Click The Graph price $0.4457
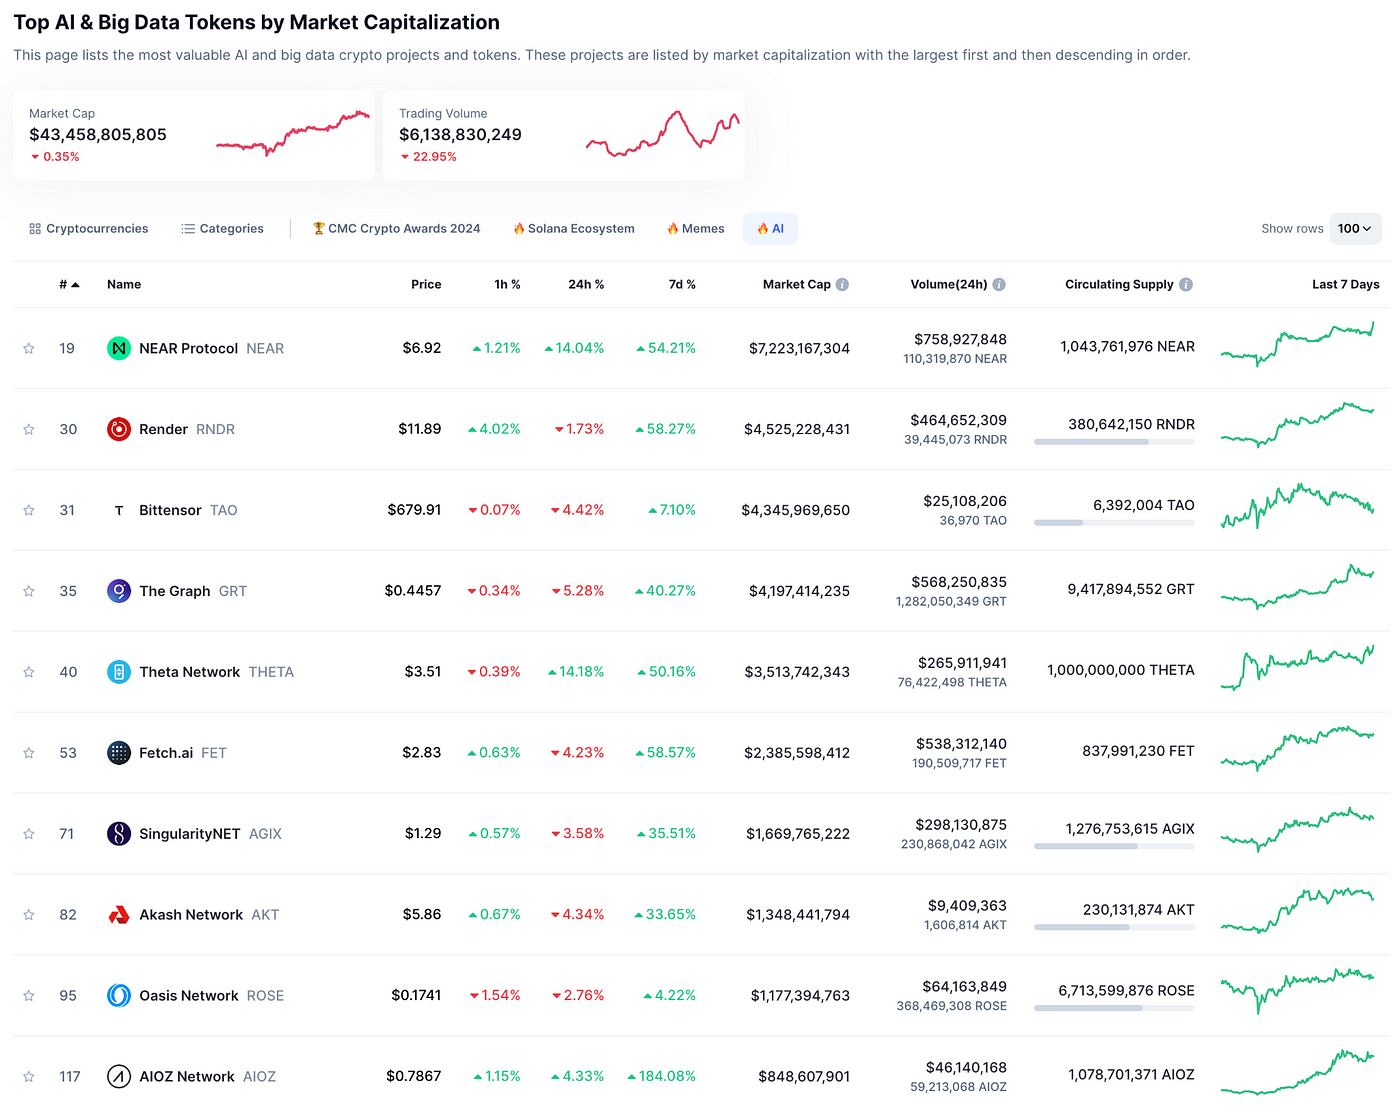 (x=413, y=591)
